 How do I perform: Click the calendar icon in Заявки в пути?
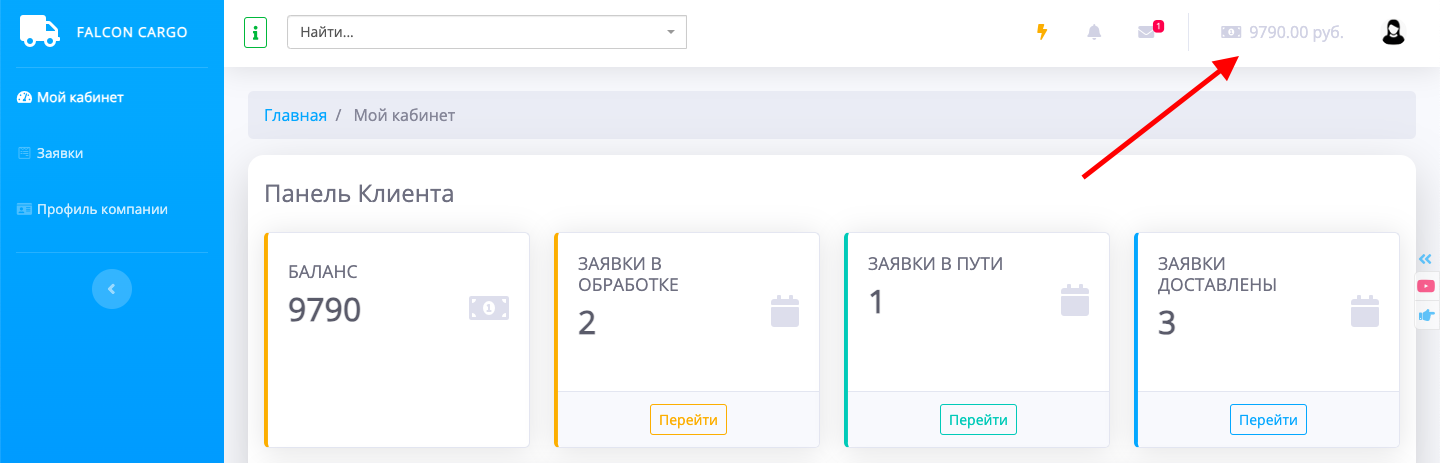pos(1075,300)
